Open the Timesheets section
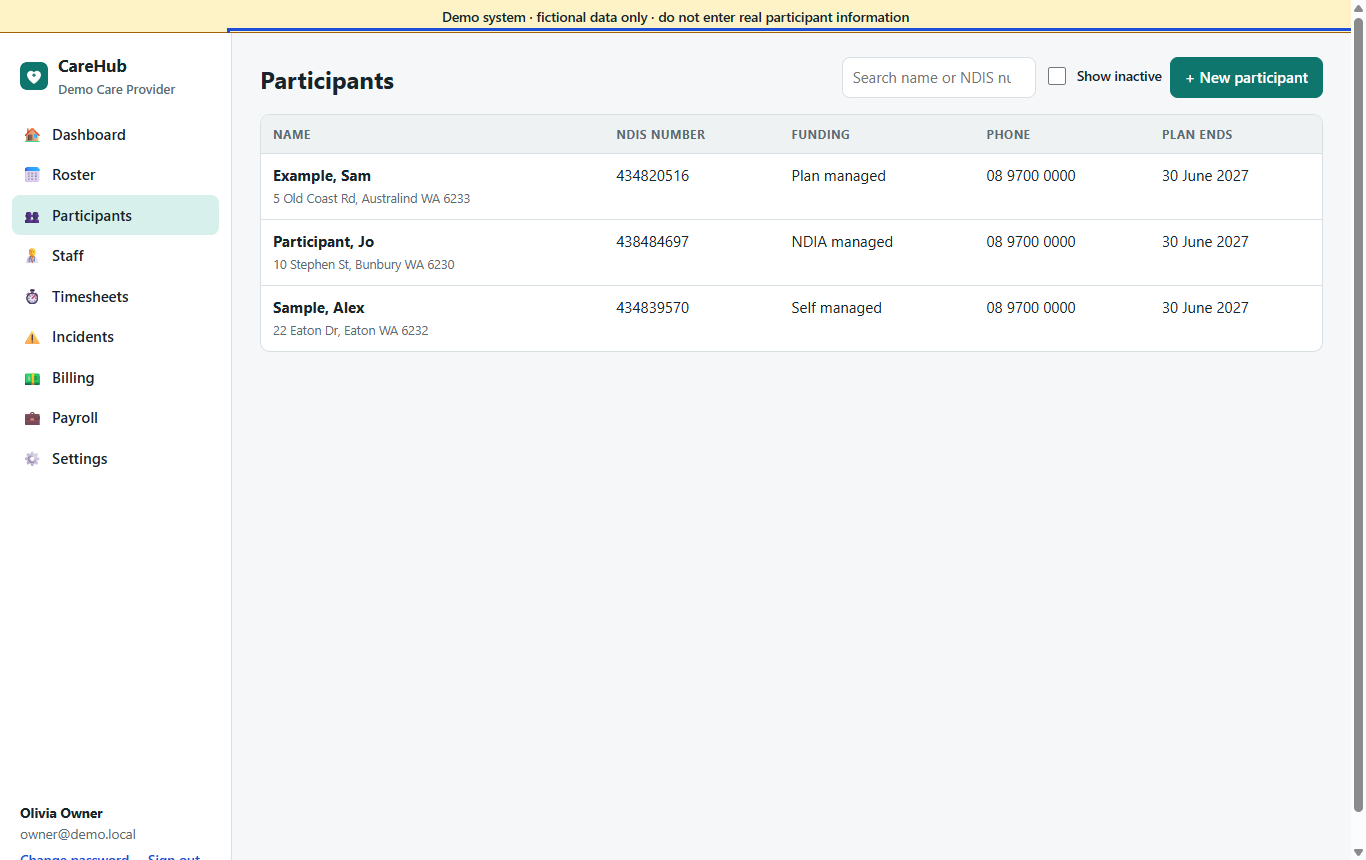1366x860 pixels. tap(115, 297)
